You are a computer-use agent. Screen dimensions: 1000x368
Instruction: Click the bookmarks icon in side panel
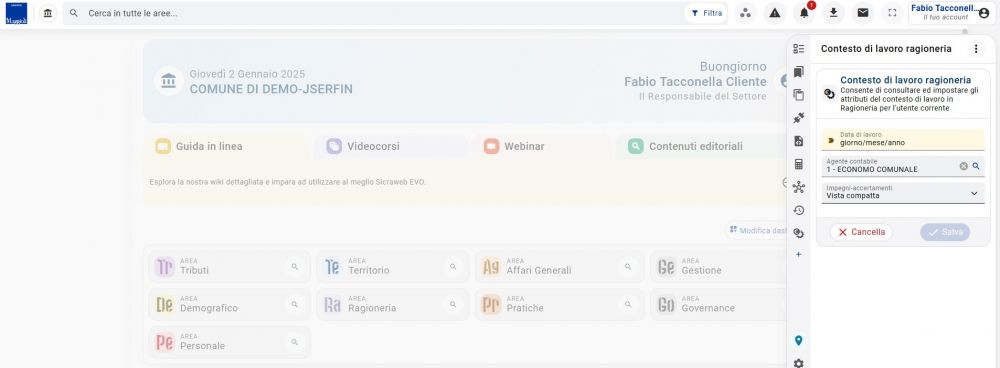click(x=798, y=72)
